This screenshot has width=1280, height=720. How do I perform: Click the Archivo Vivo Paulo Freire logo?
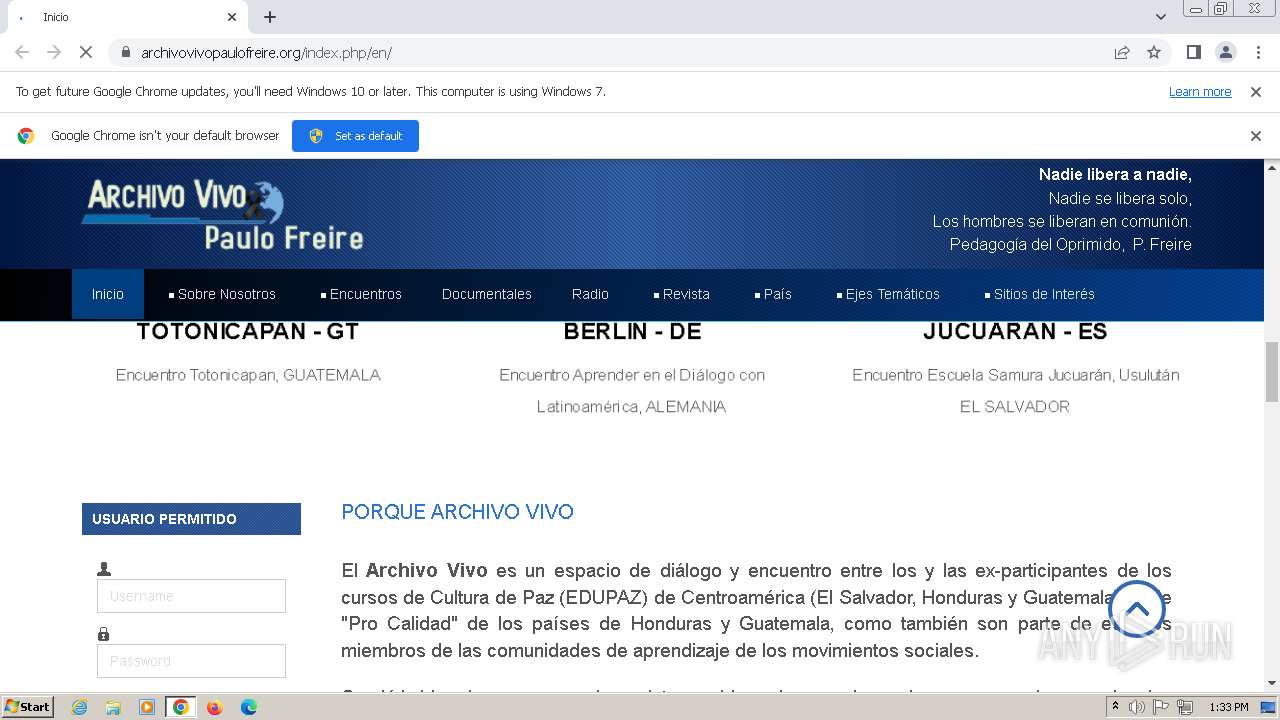pos(222,213)
